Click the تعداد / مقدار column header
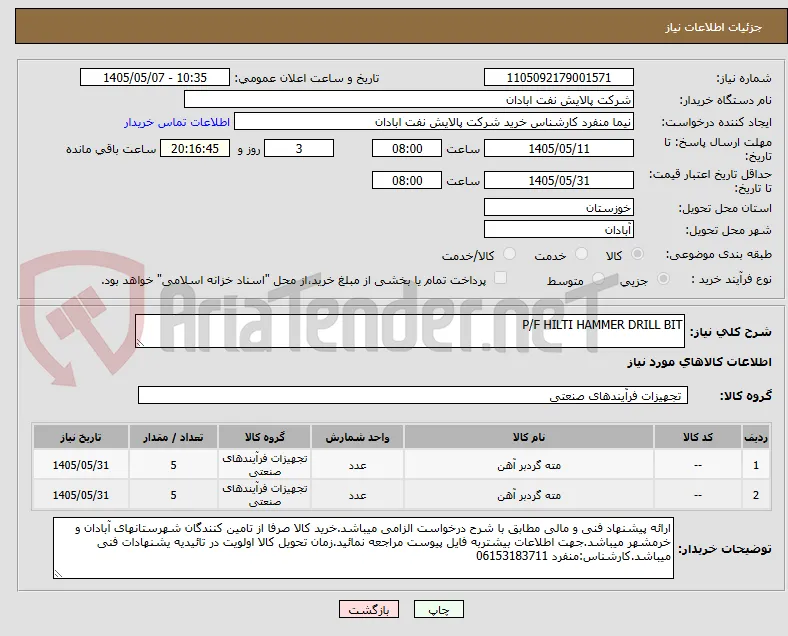 pos(173,437)
